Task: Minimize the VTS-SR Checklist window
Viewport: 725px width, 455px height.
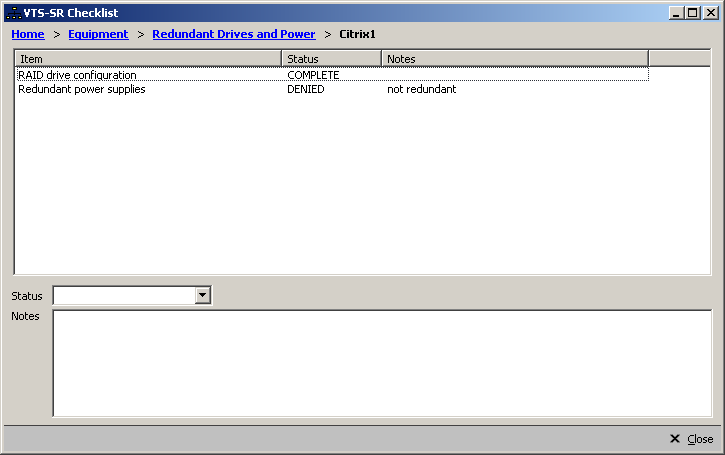Action: pyautogui.click(x=678, y=13)
